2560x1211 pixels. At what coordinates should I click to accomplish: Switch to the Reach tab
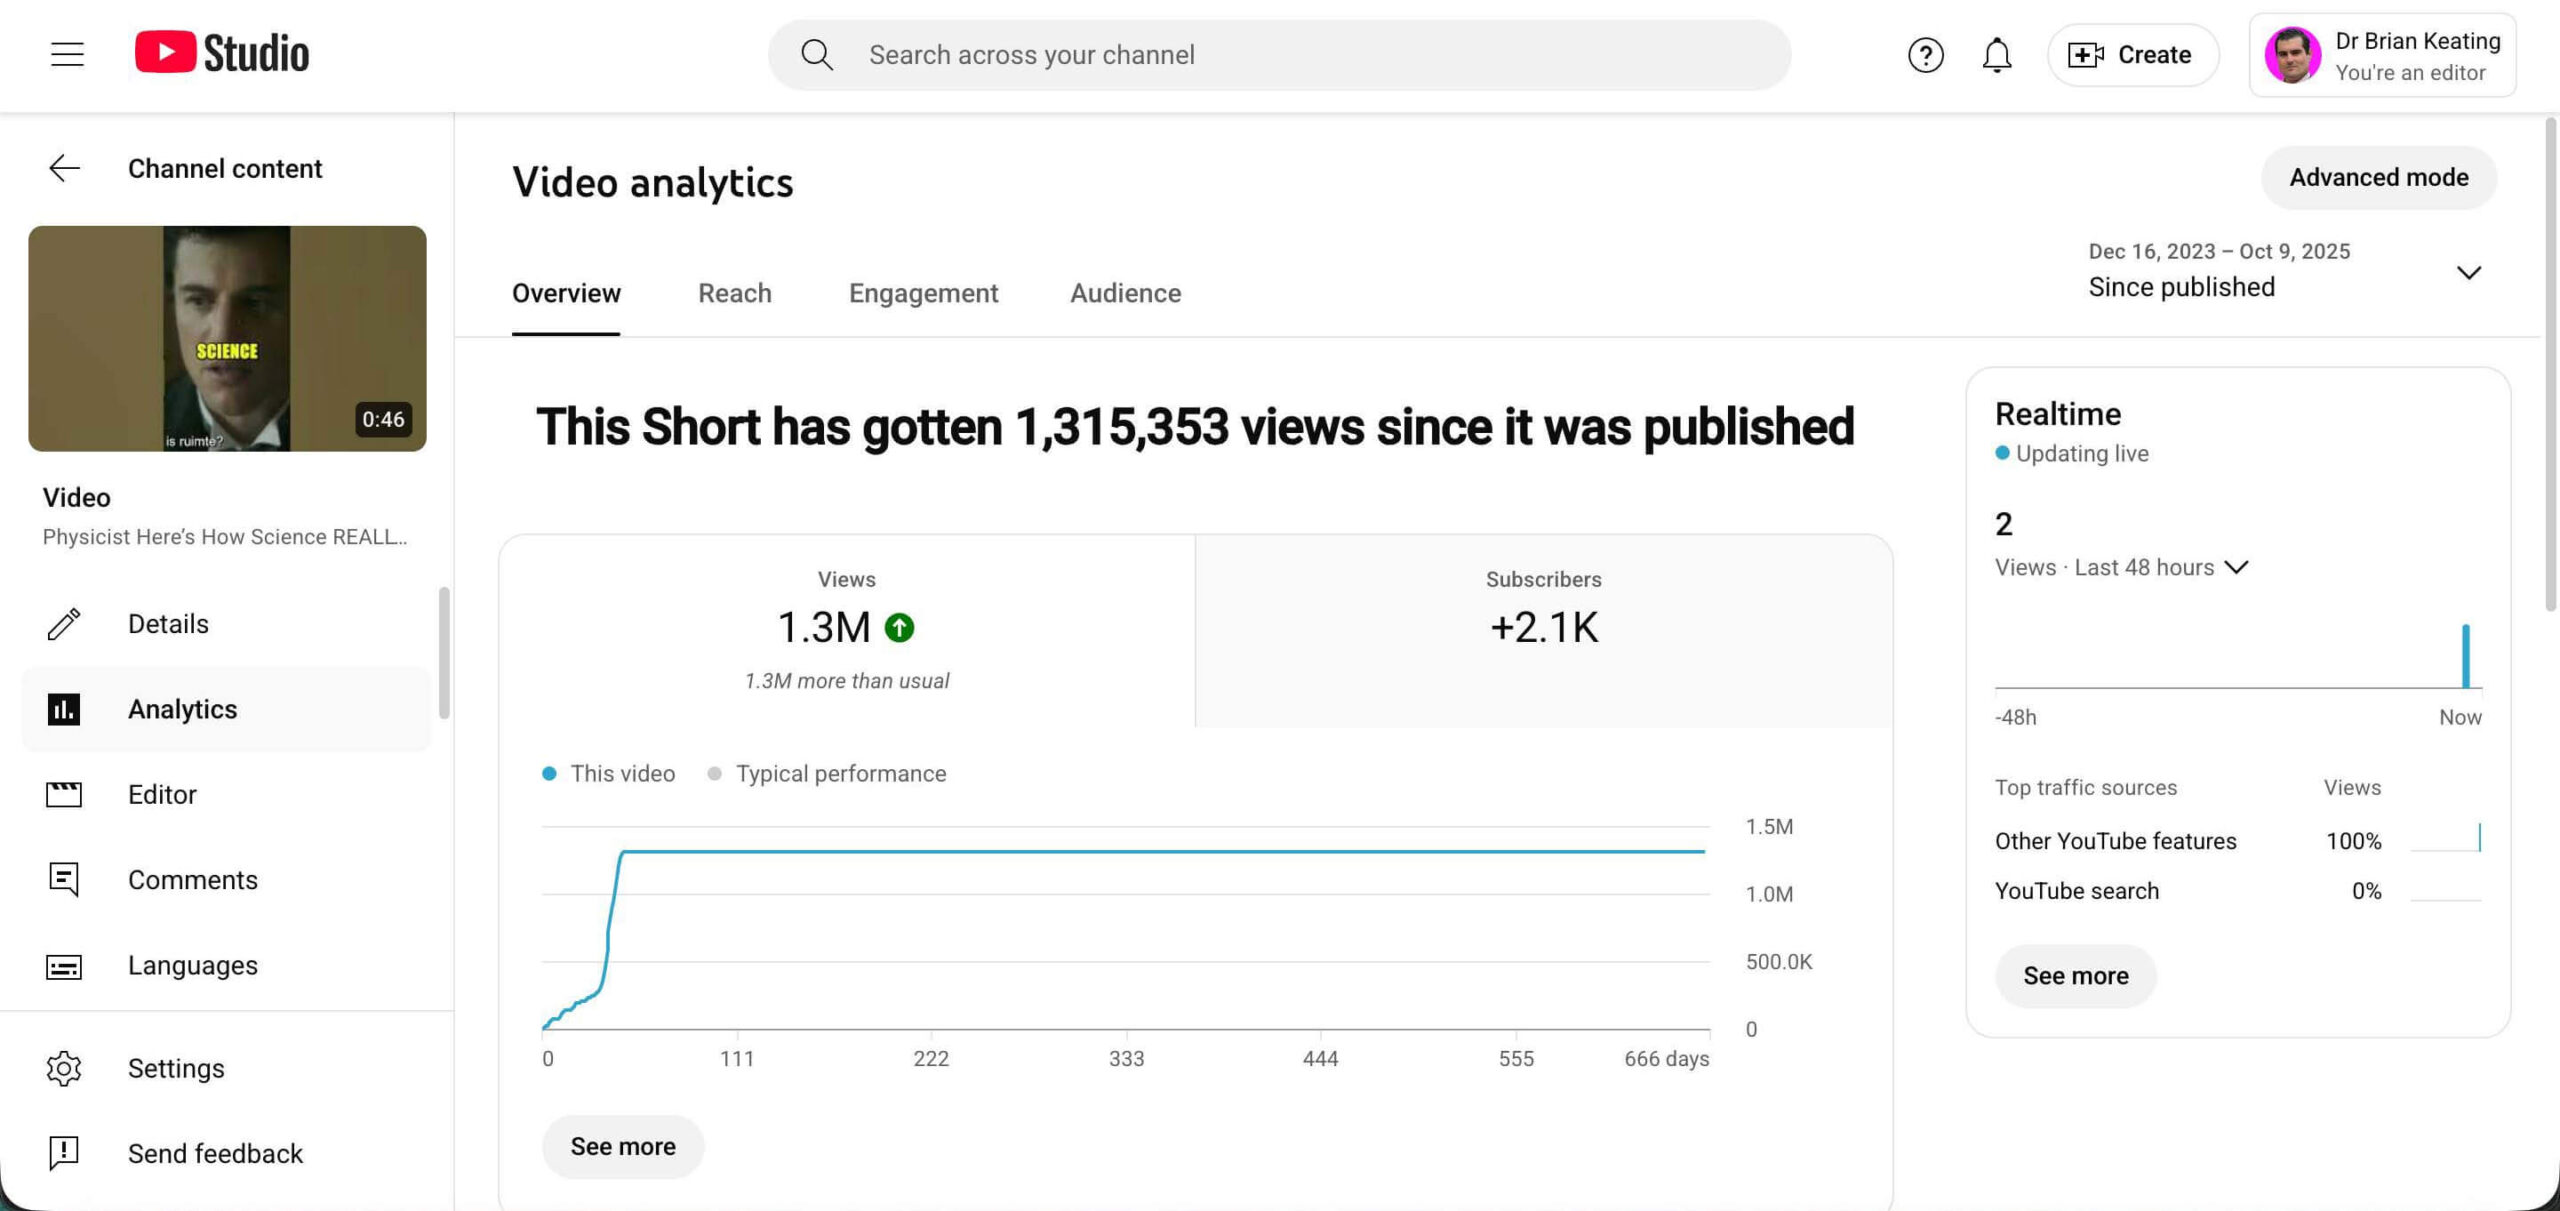coord(734,293)
